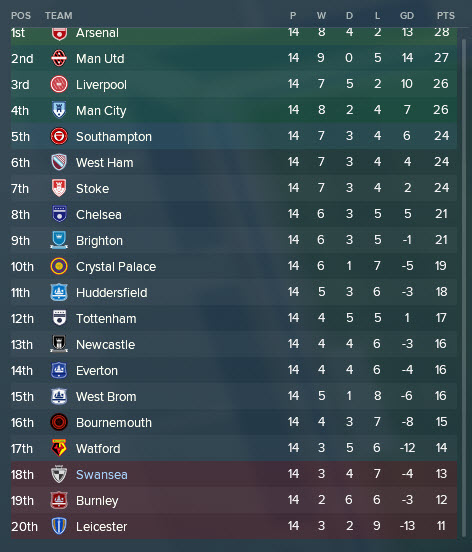Open the highlighted Swansea team link

click(102, 475)
